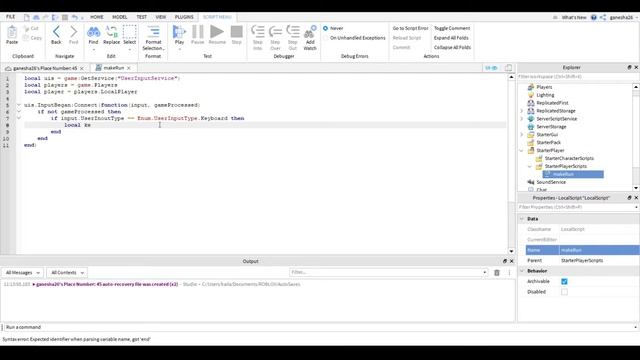640x360 pixels.
Task: Click the share icon beside username
Action: tap(603, 17)
